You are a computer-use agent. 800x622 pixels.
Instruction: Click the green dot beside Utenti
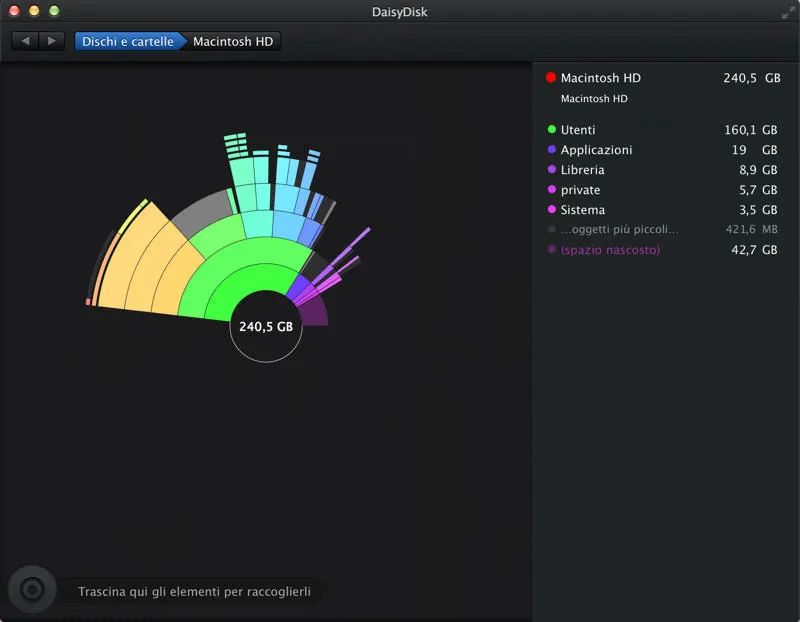550,130
